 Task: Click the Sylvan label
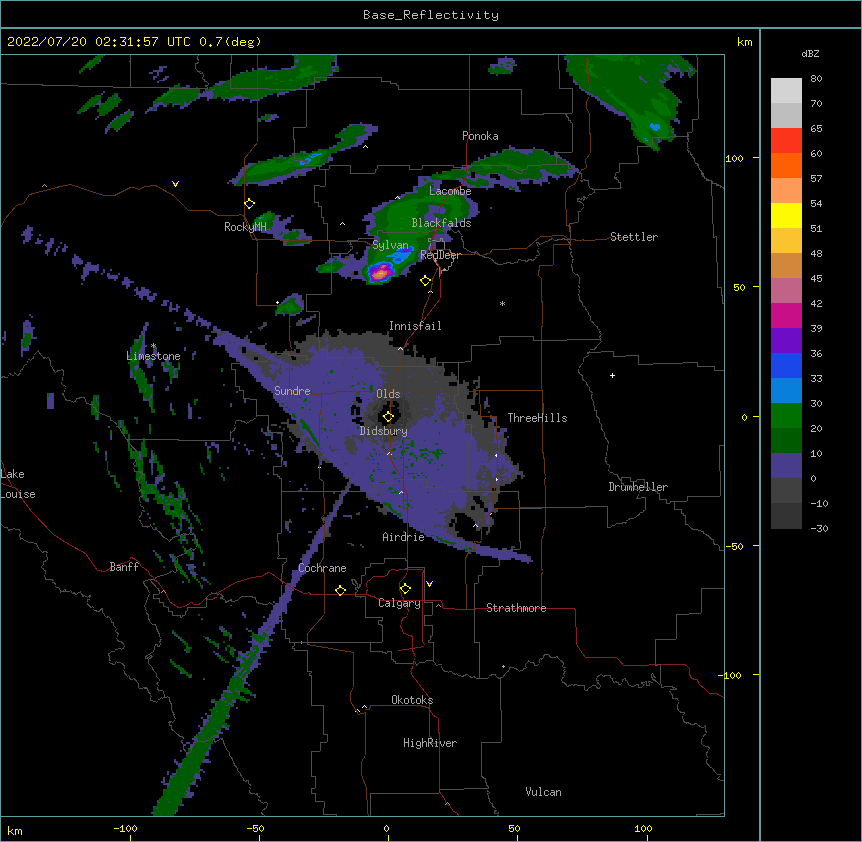coord(390,245)
